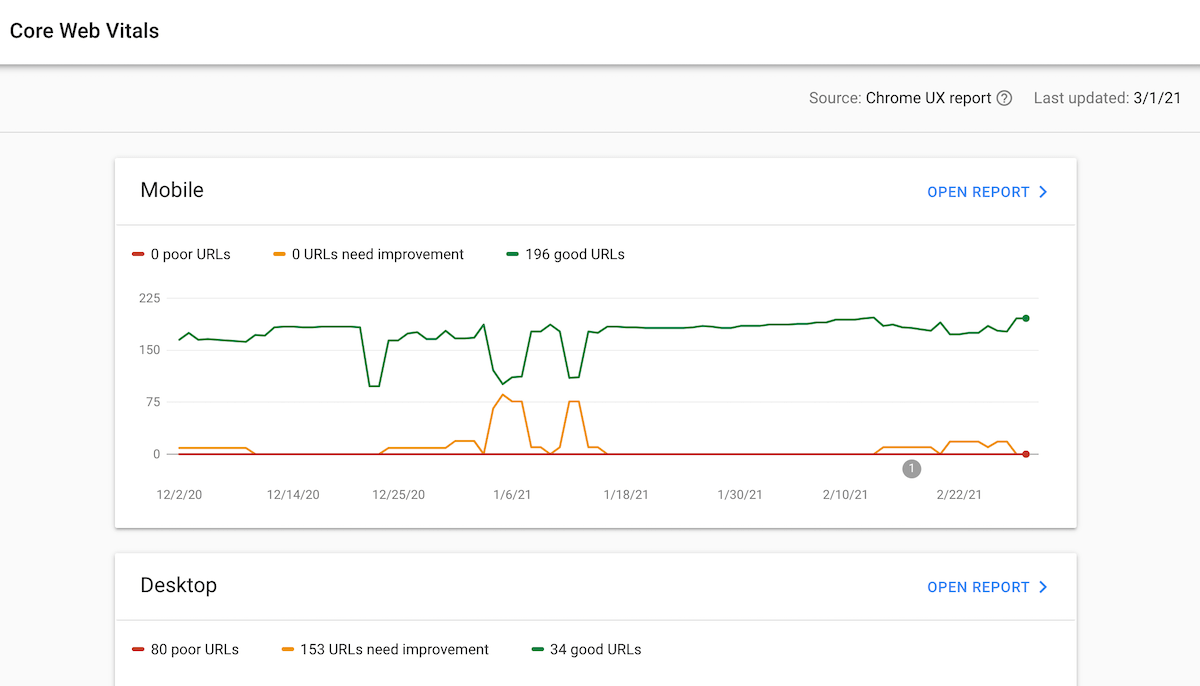Click the Desktop report chevron arrow
This screenshot has height=686, width=1200.
[x=1043, y=587]
